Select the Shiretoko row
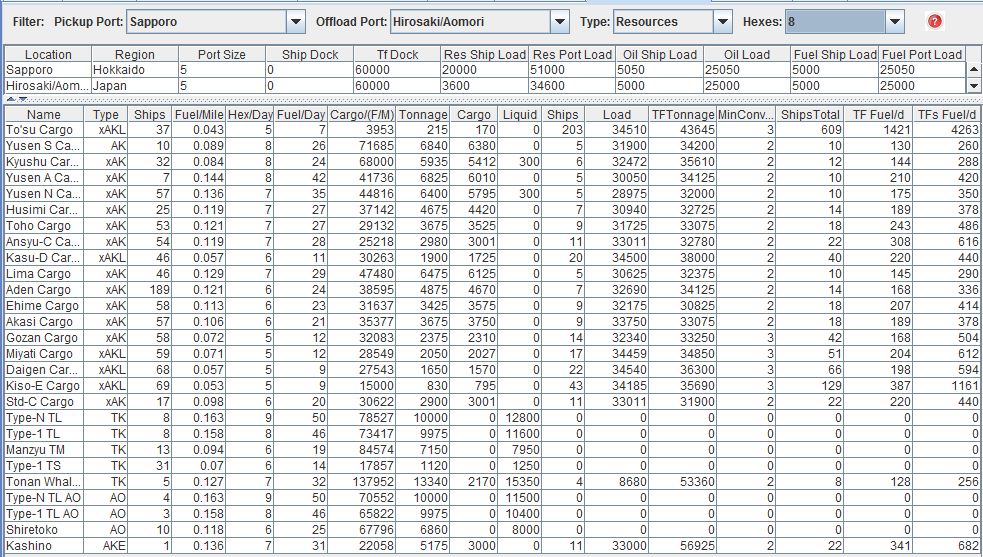983x557 pixels. click(x=493, y=529)
